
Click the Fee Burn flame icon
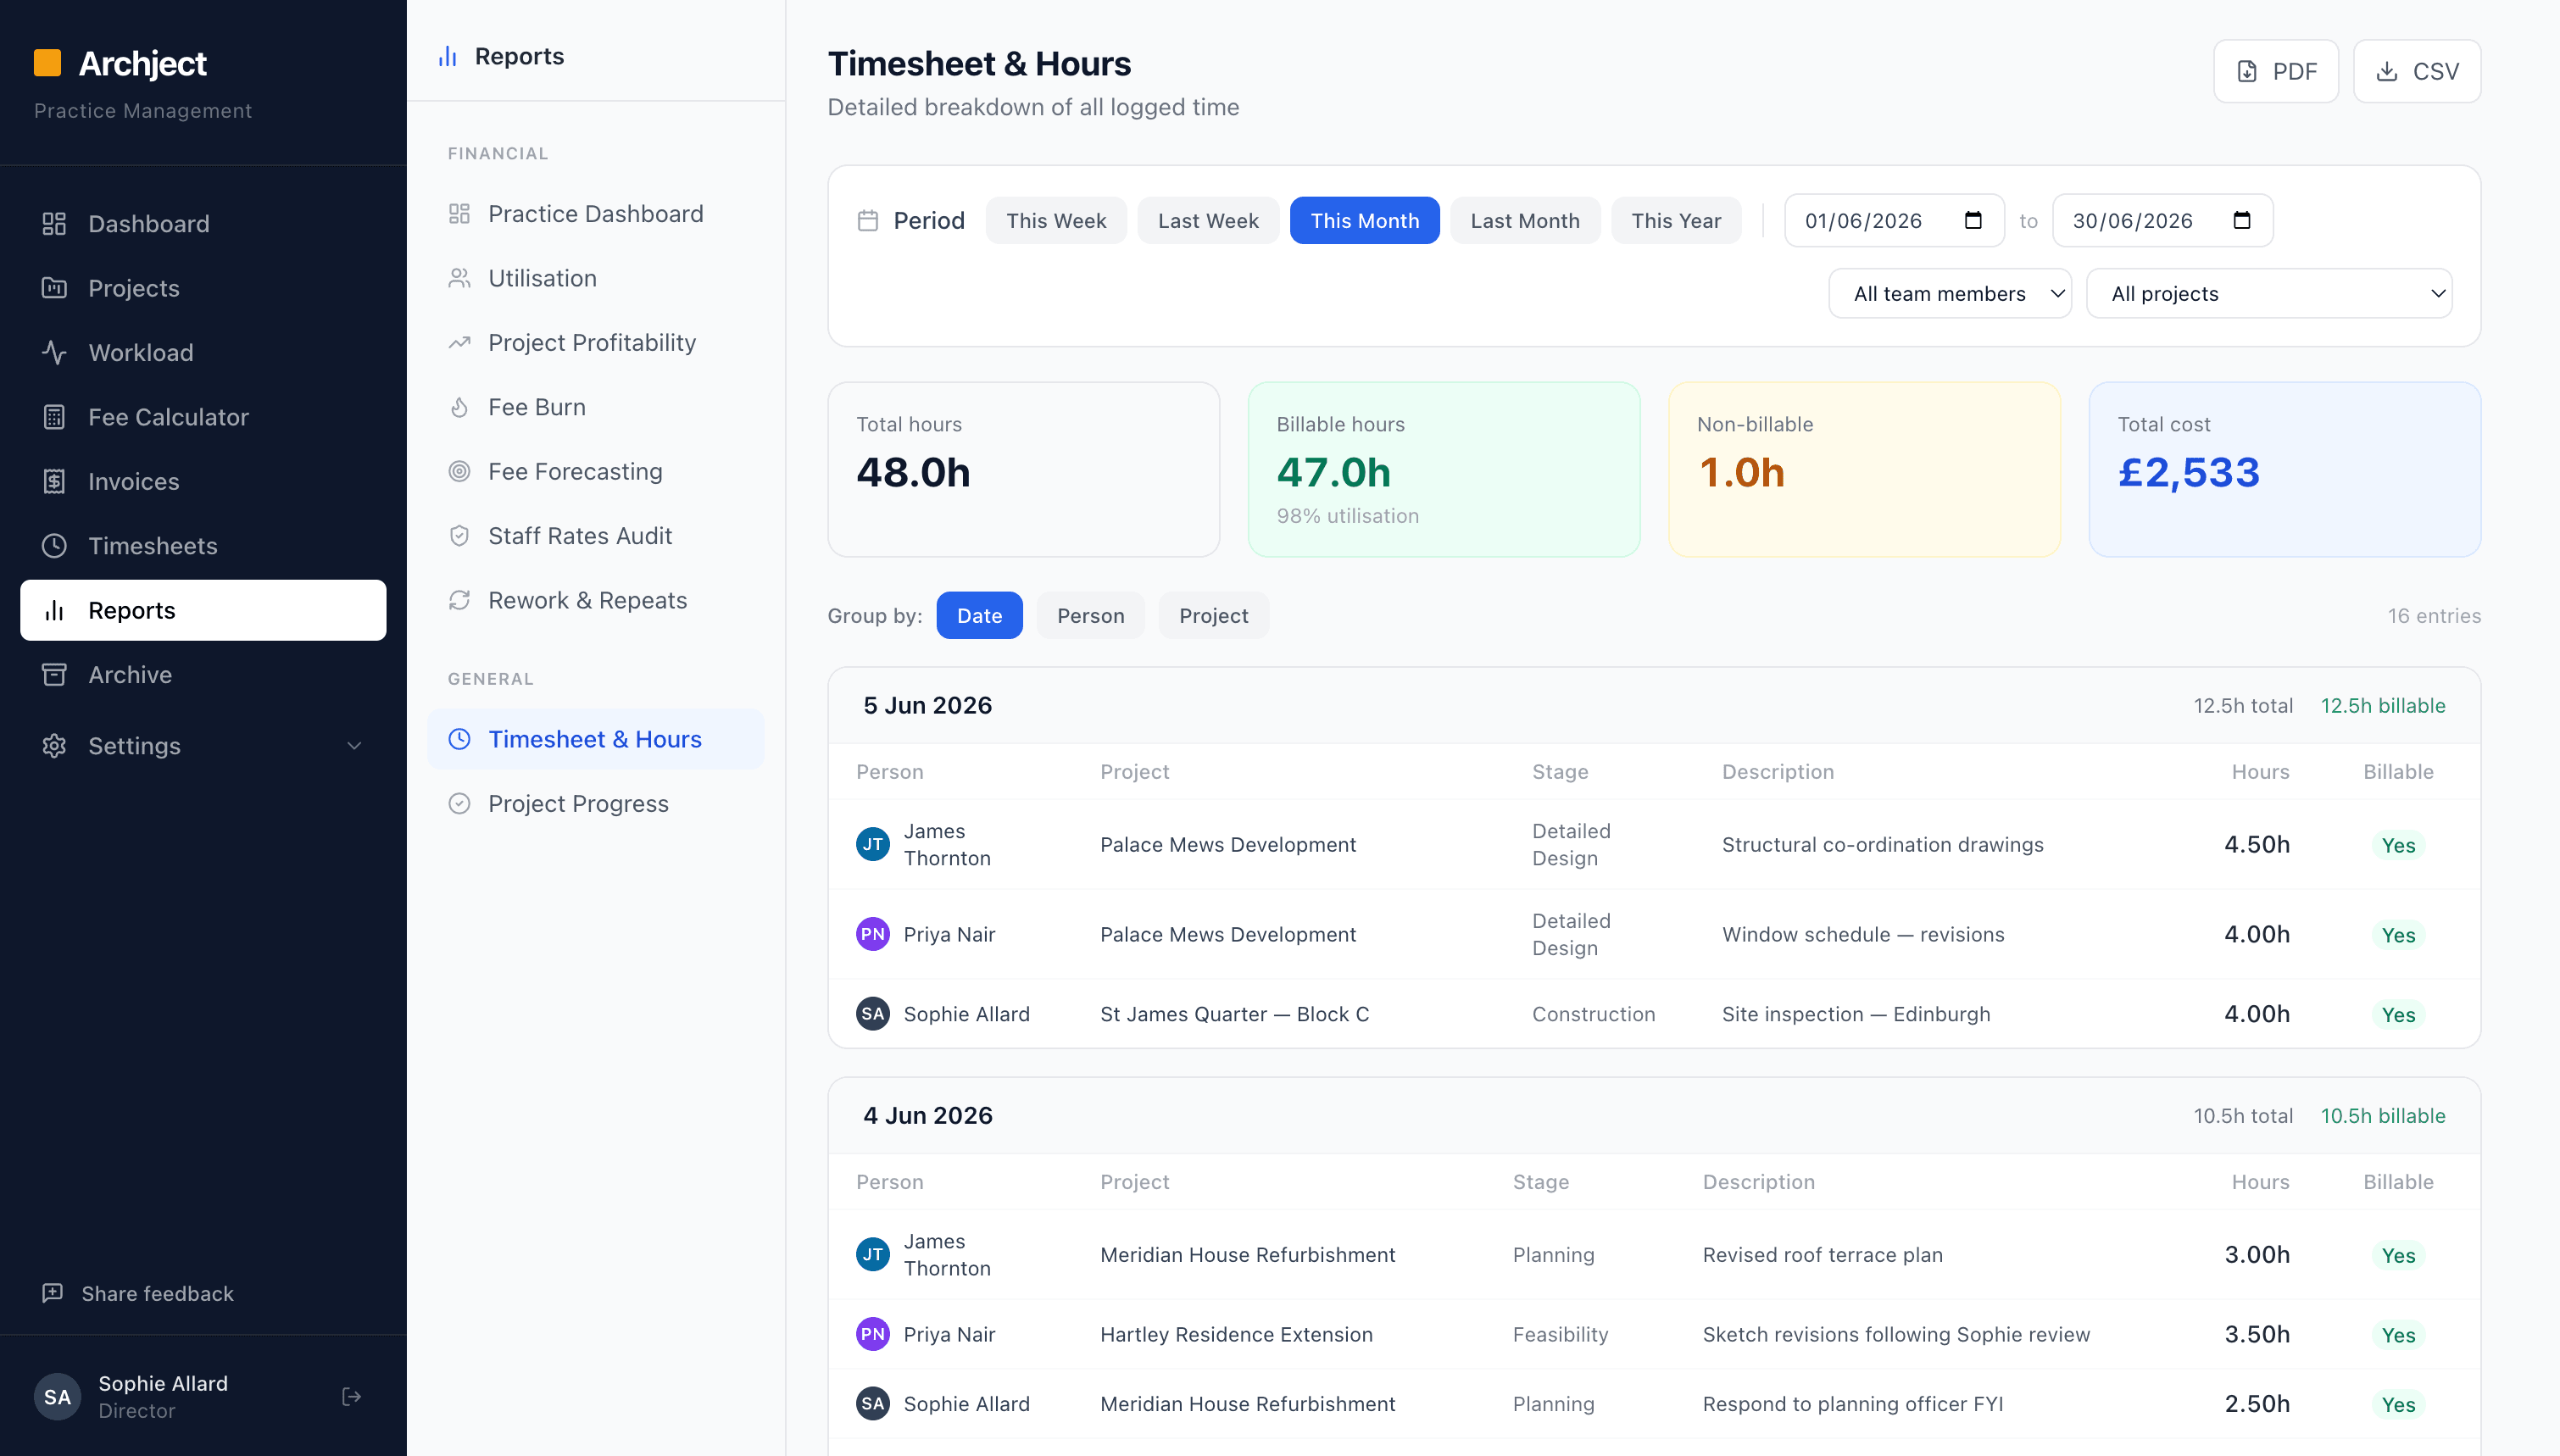459,407
